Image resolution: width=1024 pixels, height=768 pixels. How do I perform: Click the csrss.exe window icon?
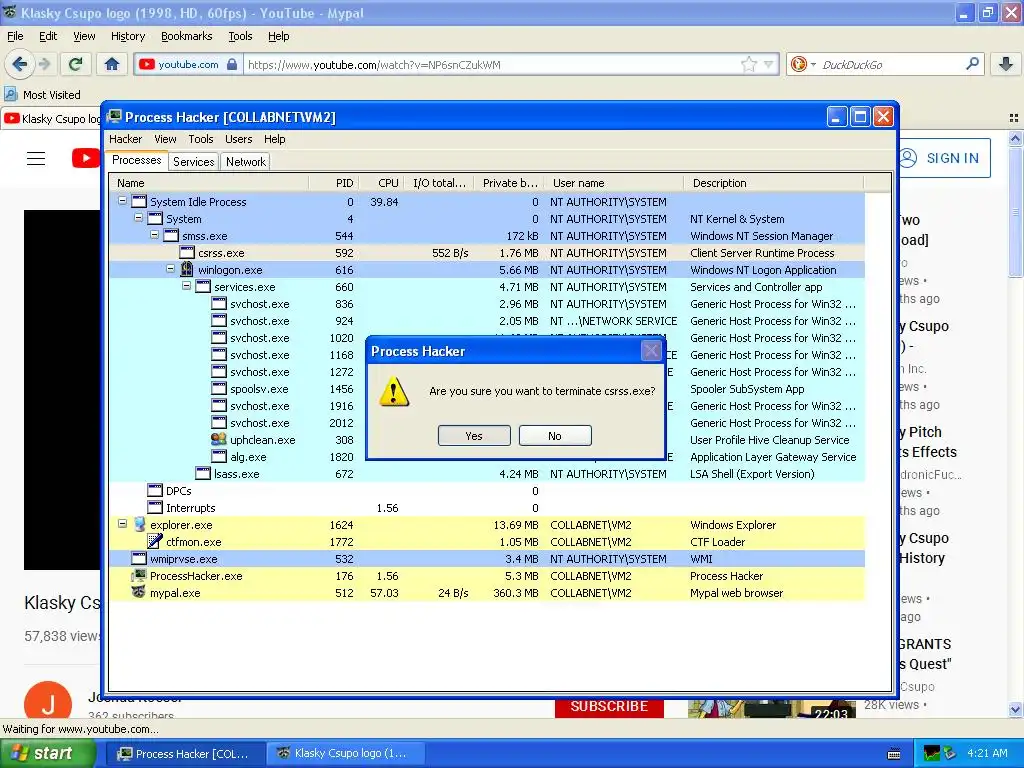[x=187, y=252]
